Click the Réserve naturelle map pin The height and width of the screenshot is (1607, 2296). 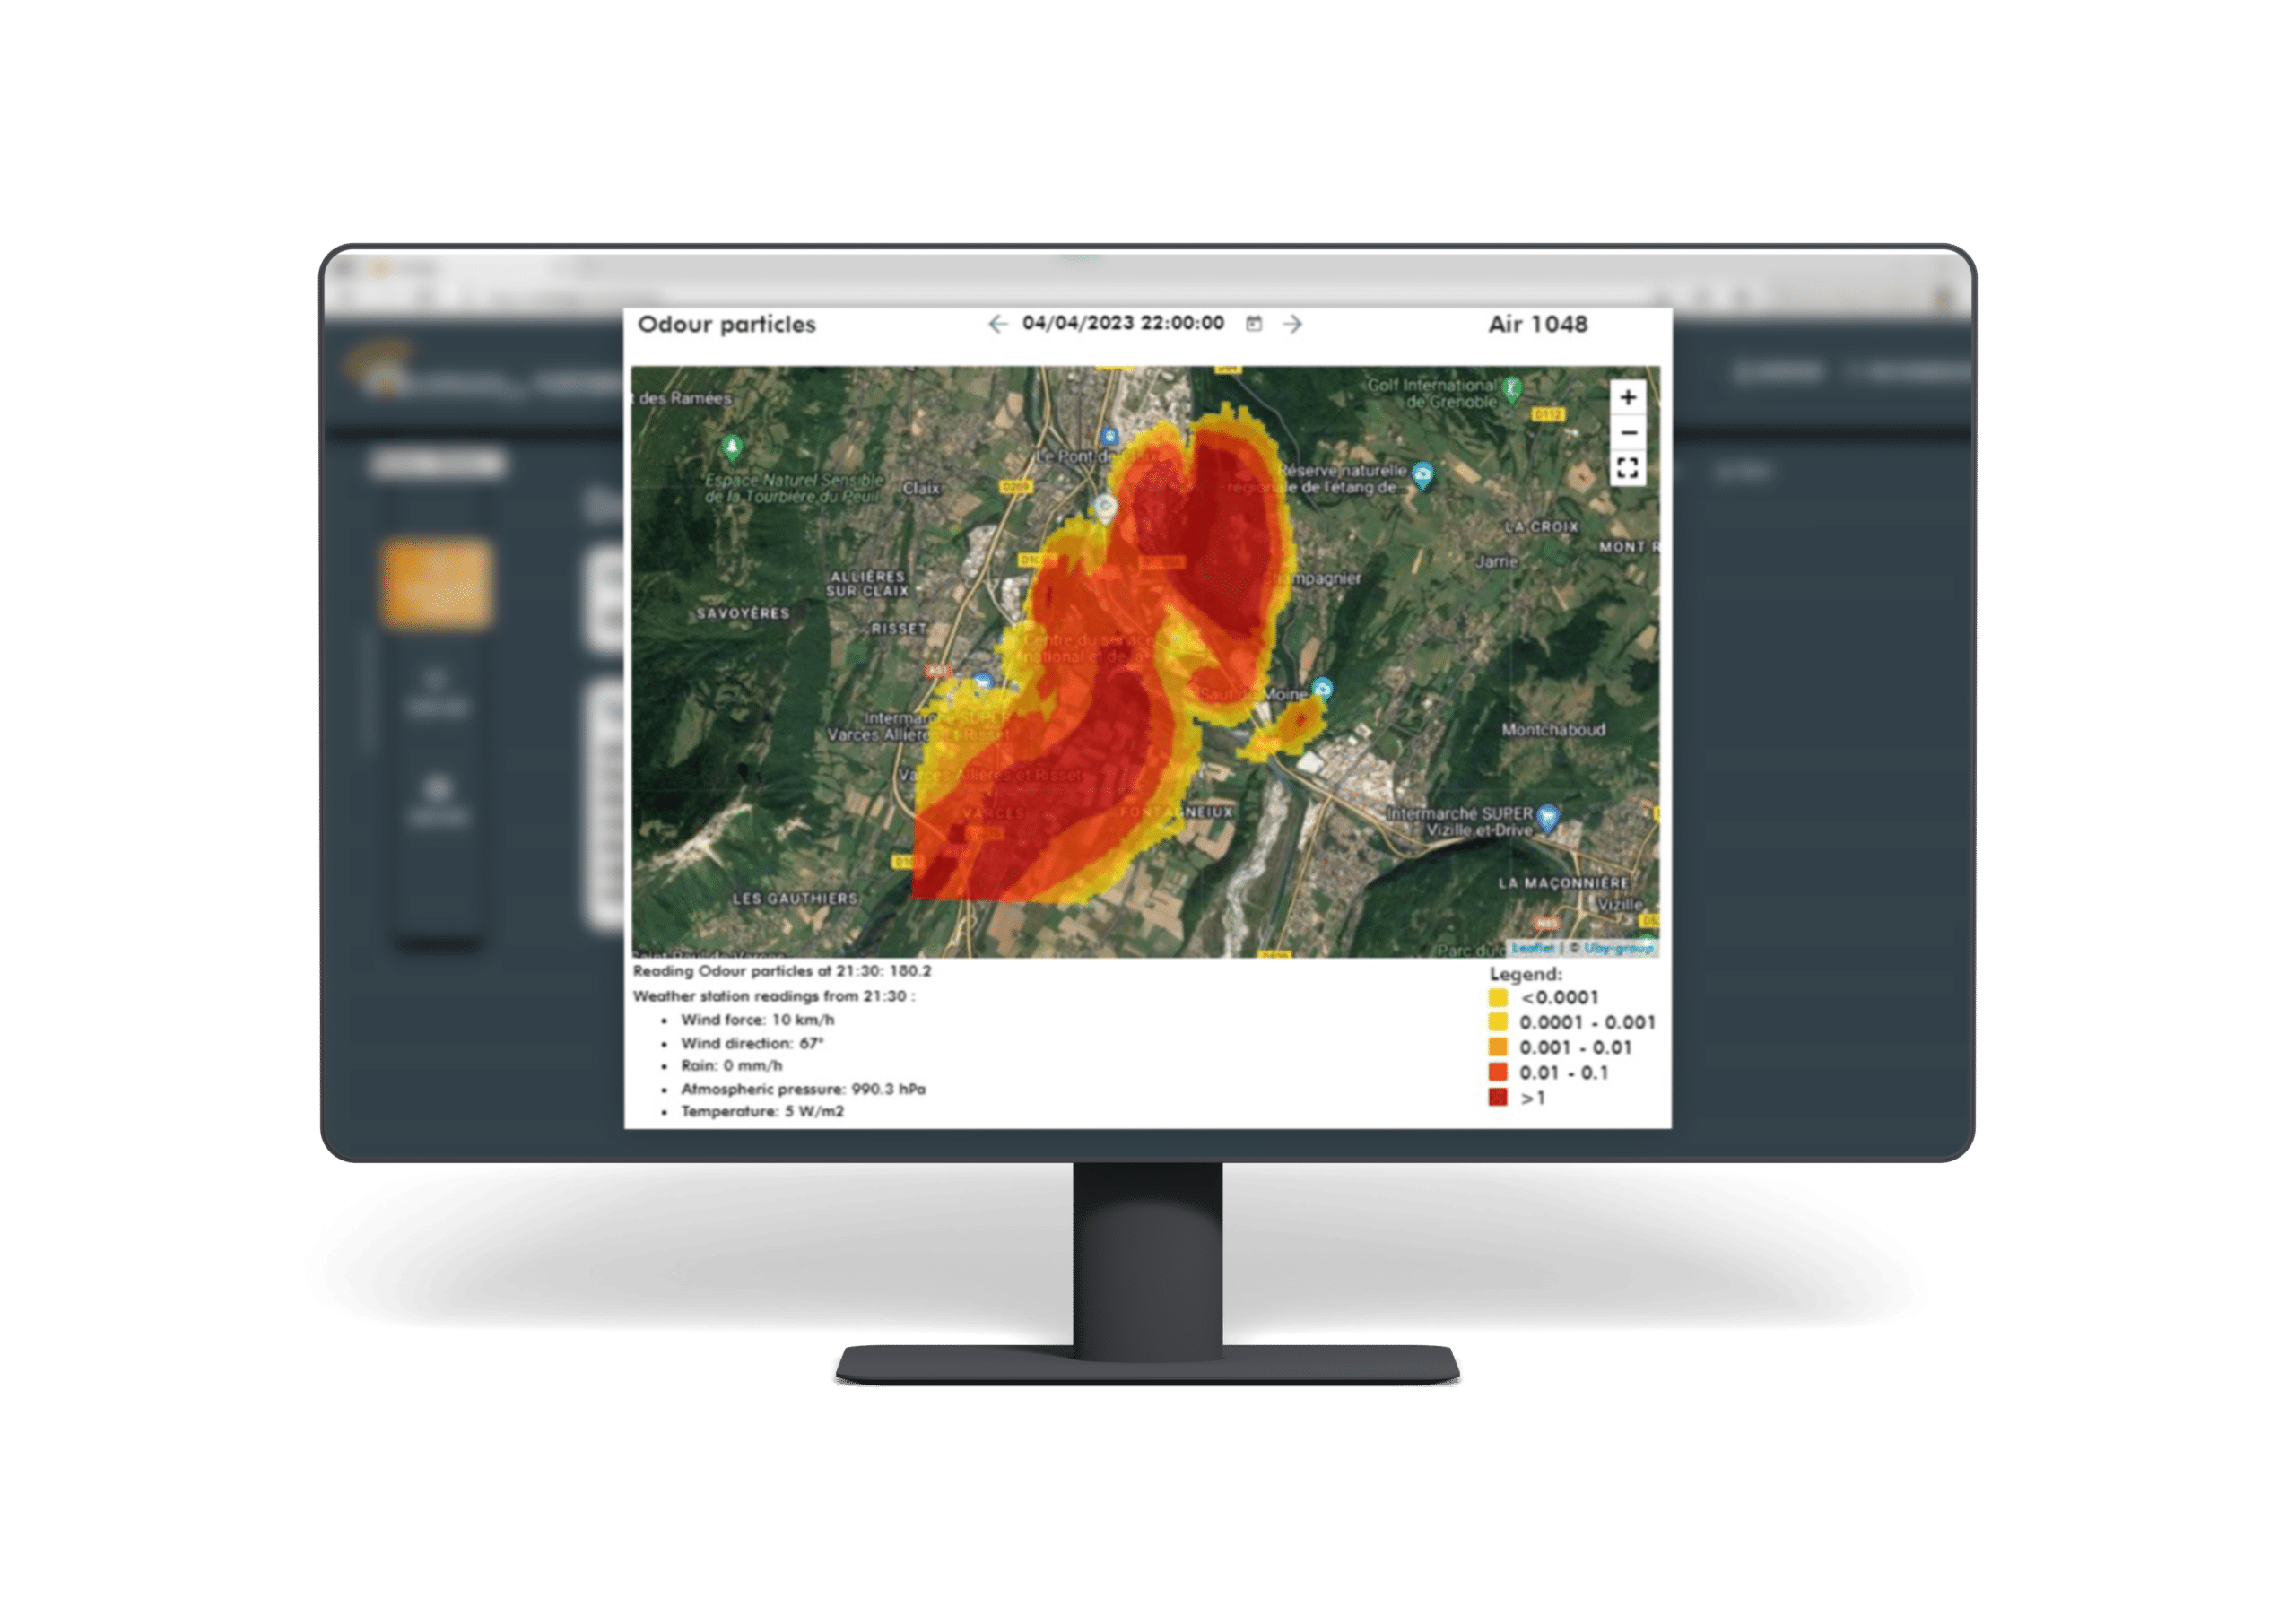1422,475
